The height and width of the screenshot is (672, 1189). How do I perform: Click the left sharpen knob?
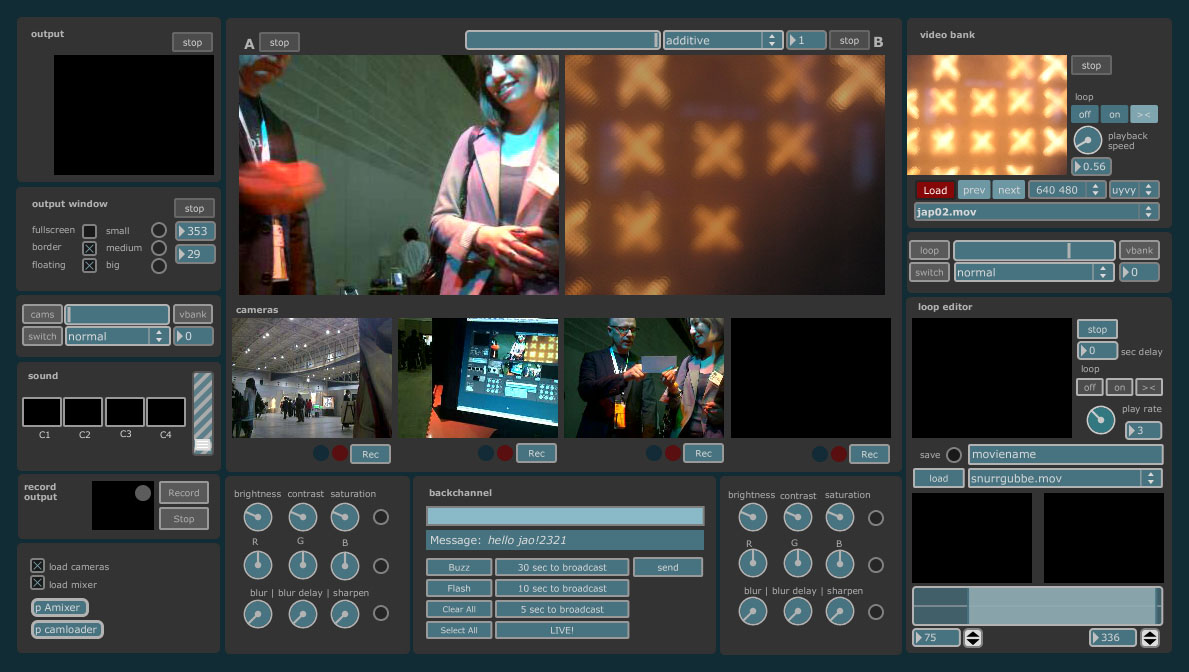345,613
